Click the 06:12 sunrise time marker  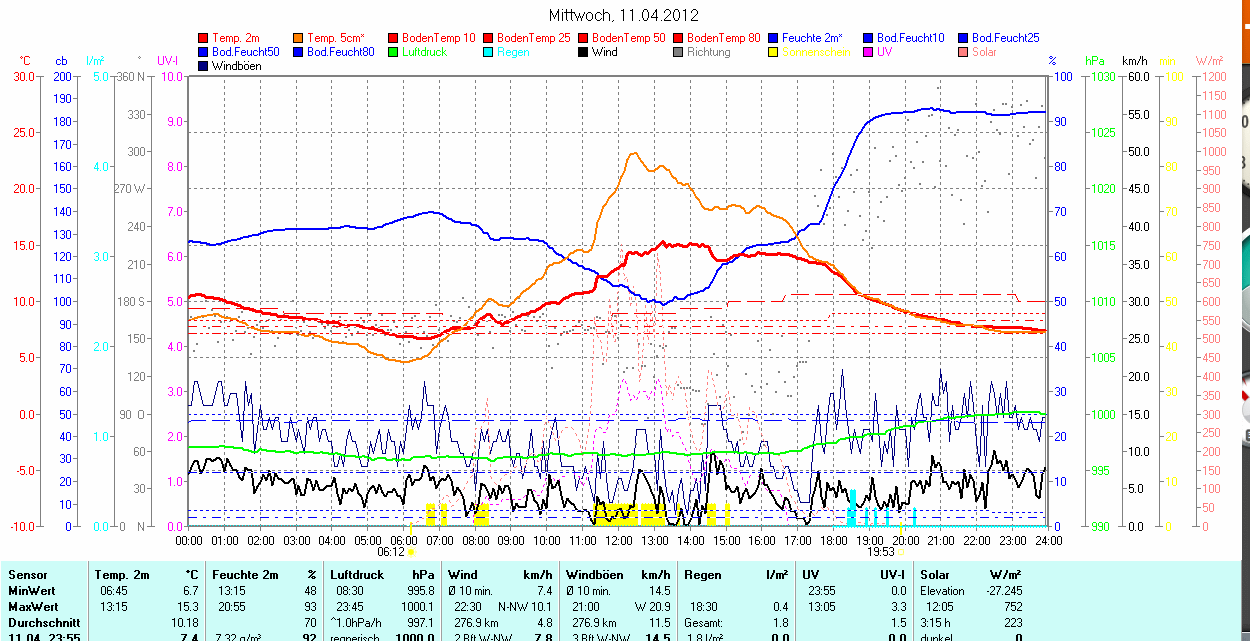click(x=391, y=551)
